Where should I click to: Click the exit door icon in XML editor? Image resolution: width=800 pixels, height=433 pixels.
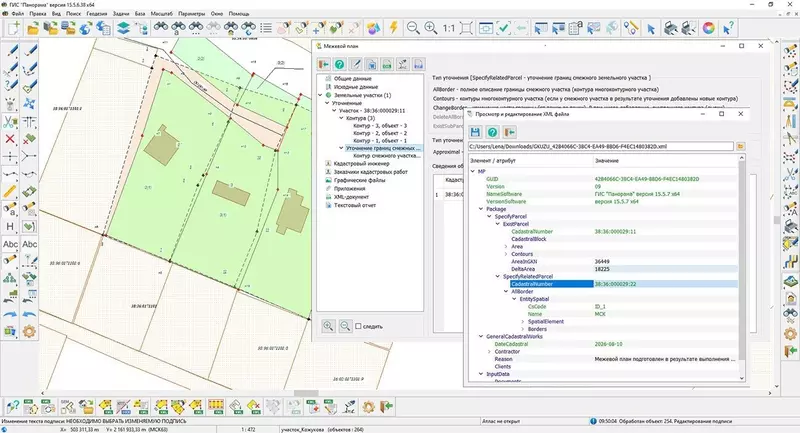[x=509, y=133]
